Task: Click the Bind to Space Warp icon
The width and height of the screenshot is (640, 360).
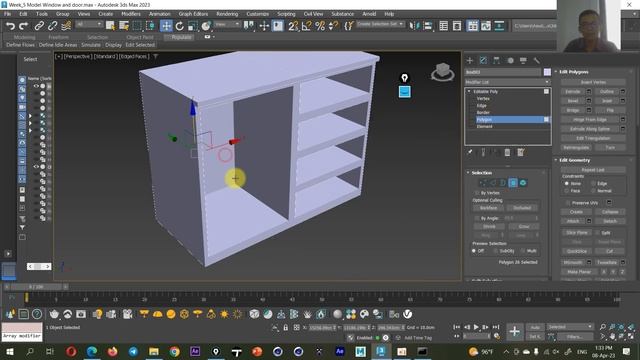Action: click(x=66, y=26)
